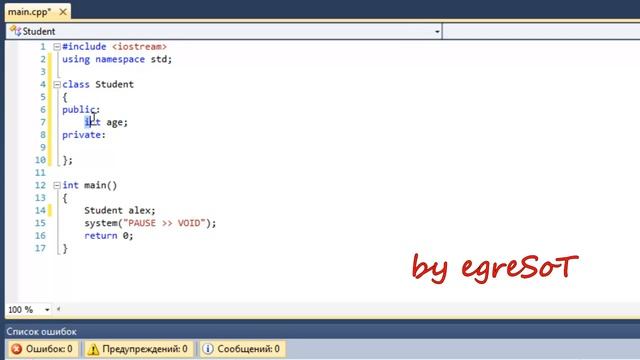Open the Student class scope dropdown
Screen dimensions: 640x360
click(437, 31)
